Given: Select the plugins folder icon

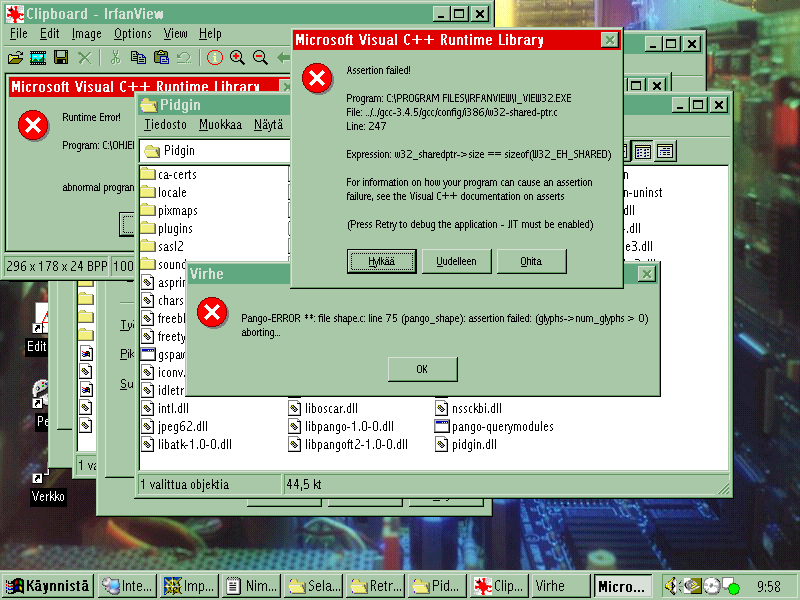Looking at the screenshot, I should point(148,228).
